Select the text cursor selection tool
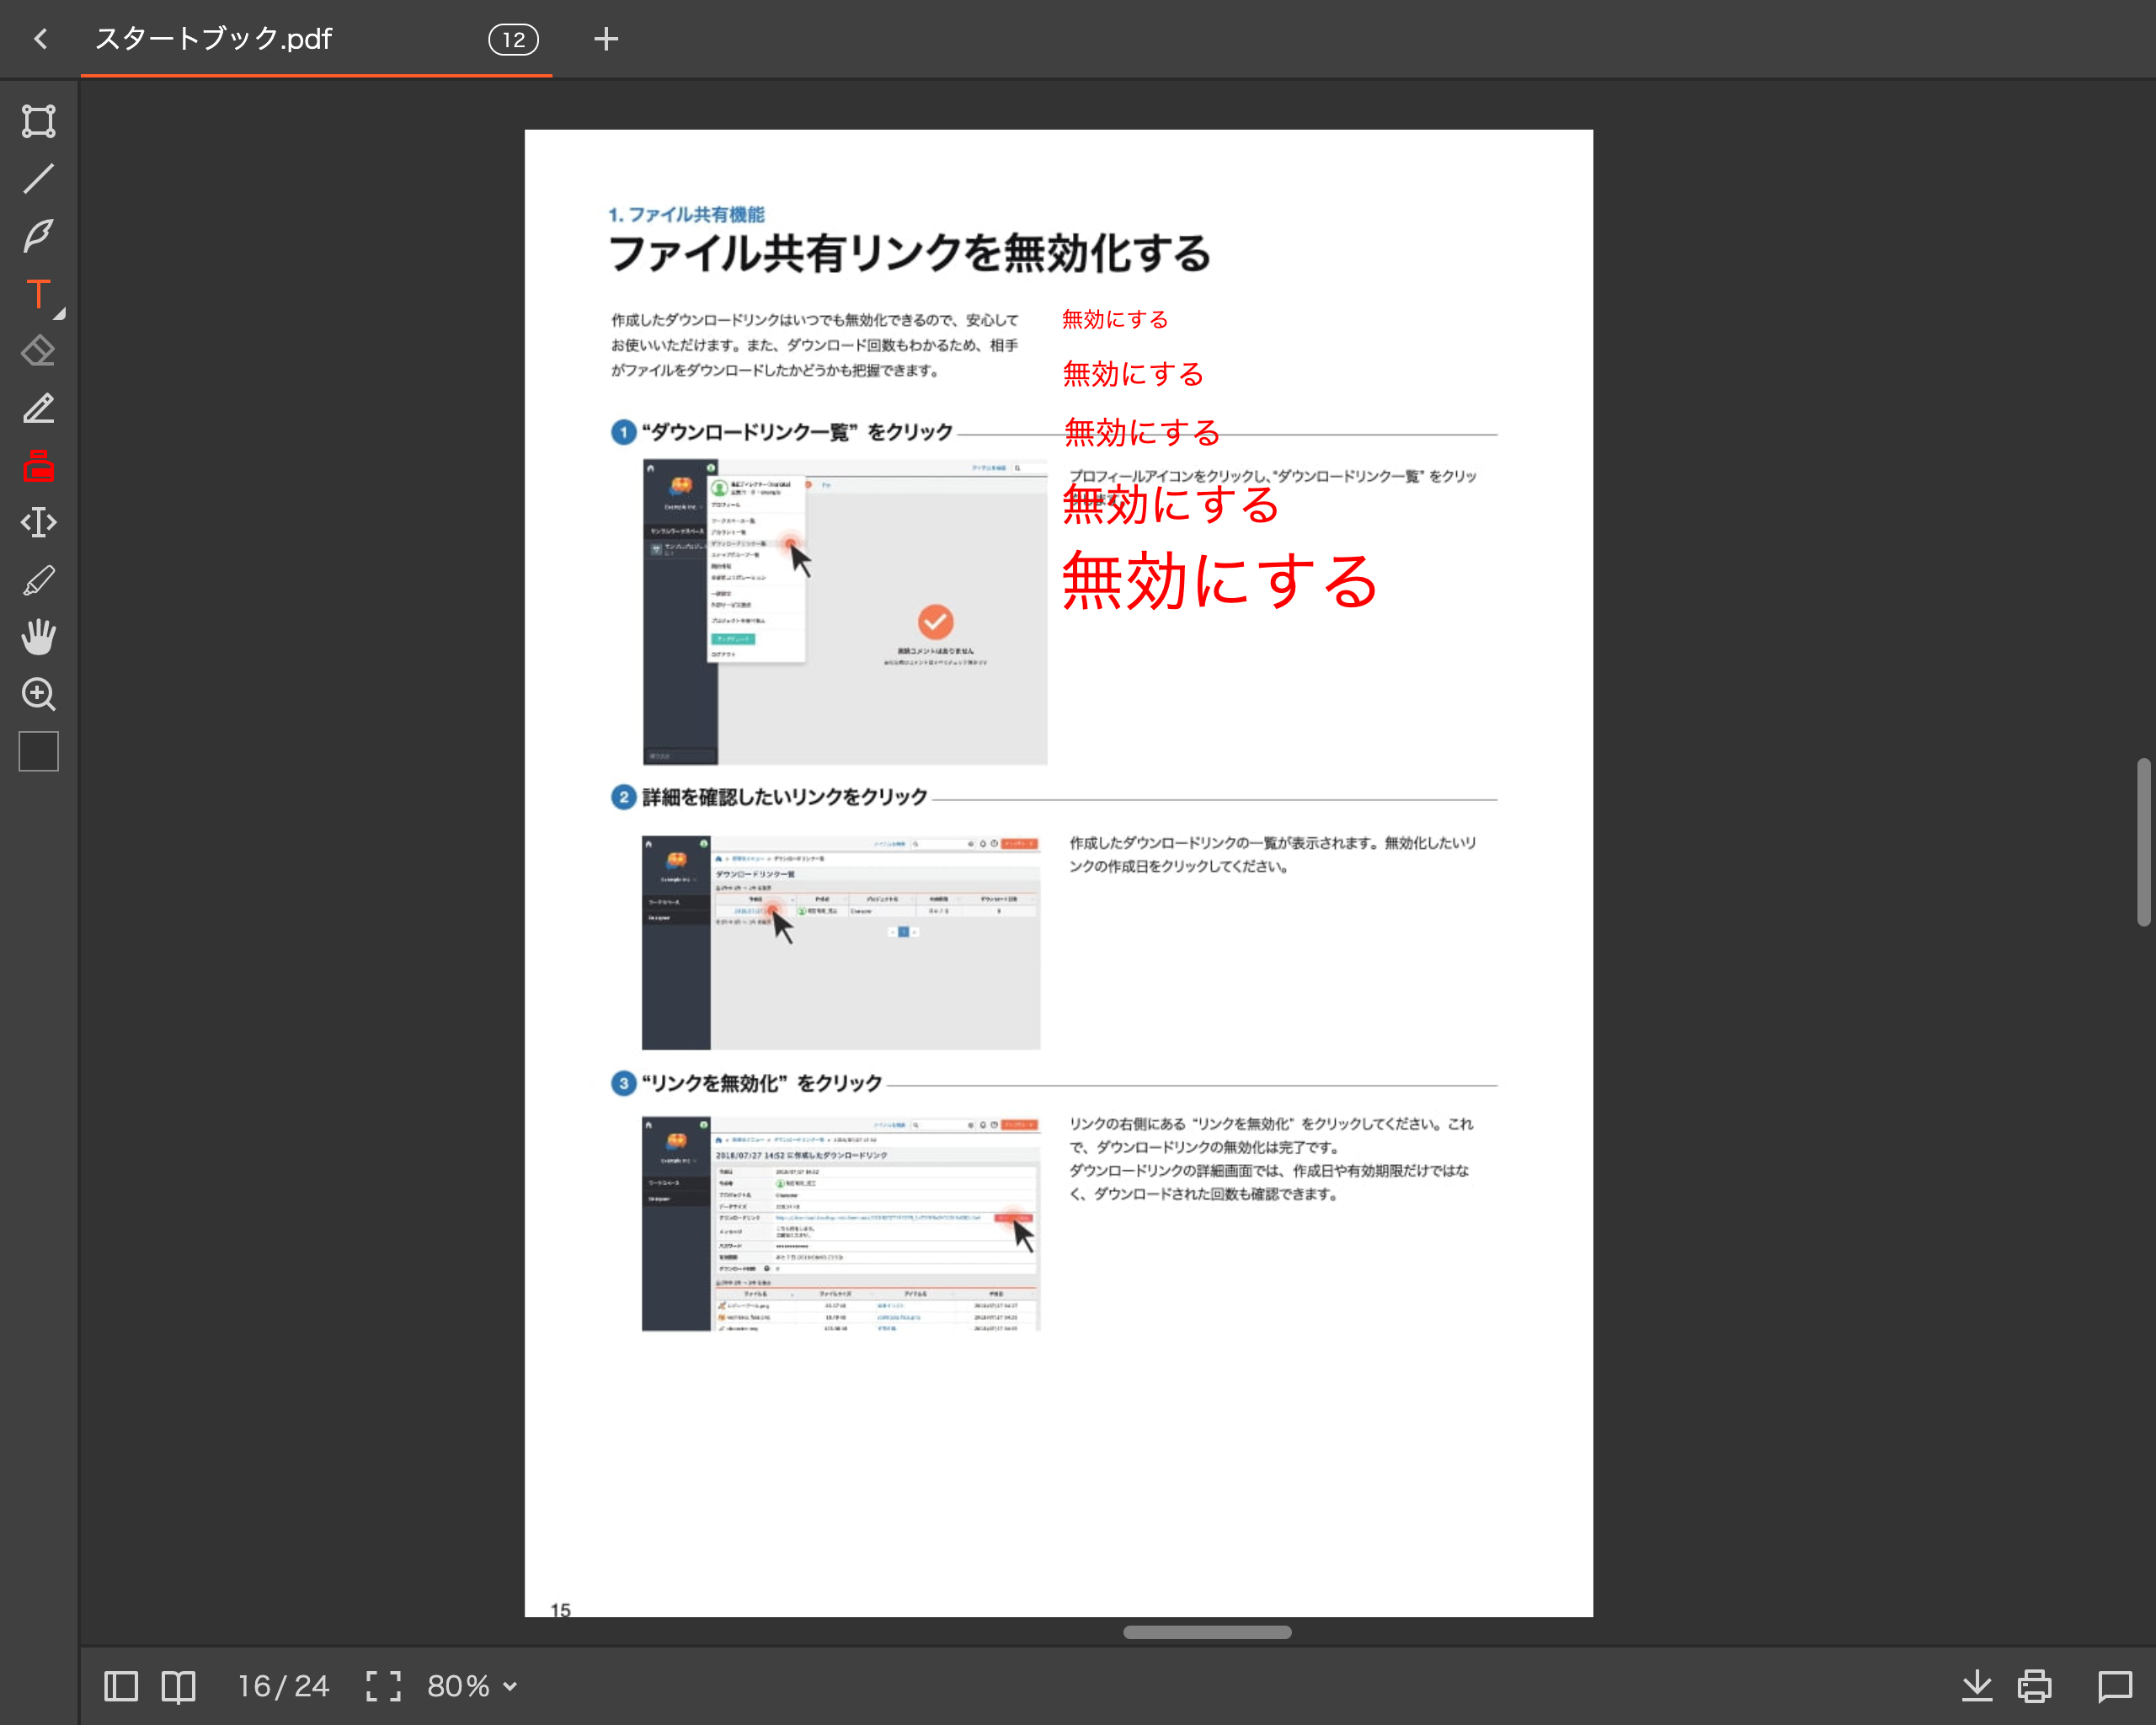2156x1725 pixels. tap(39, 523)
